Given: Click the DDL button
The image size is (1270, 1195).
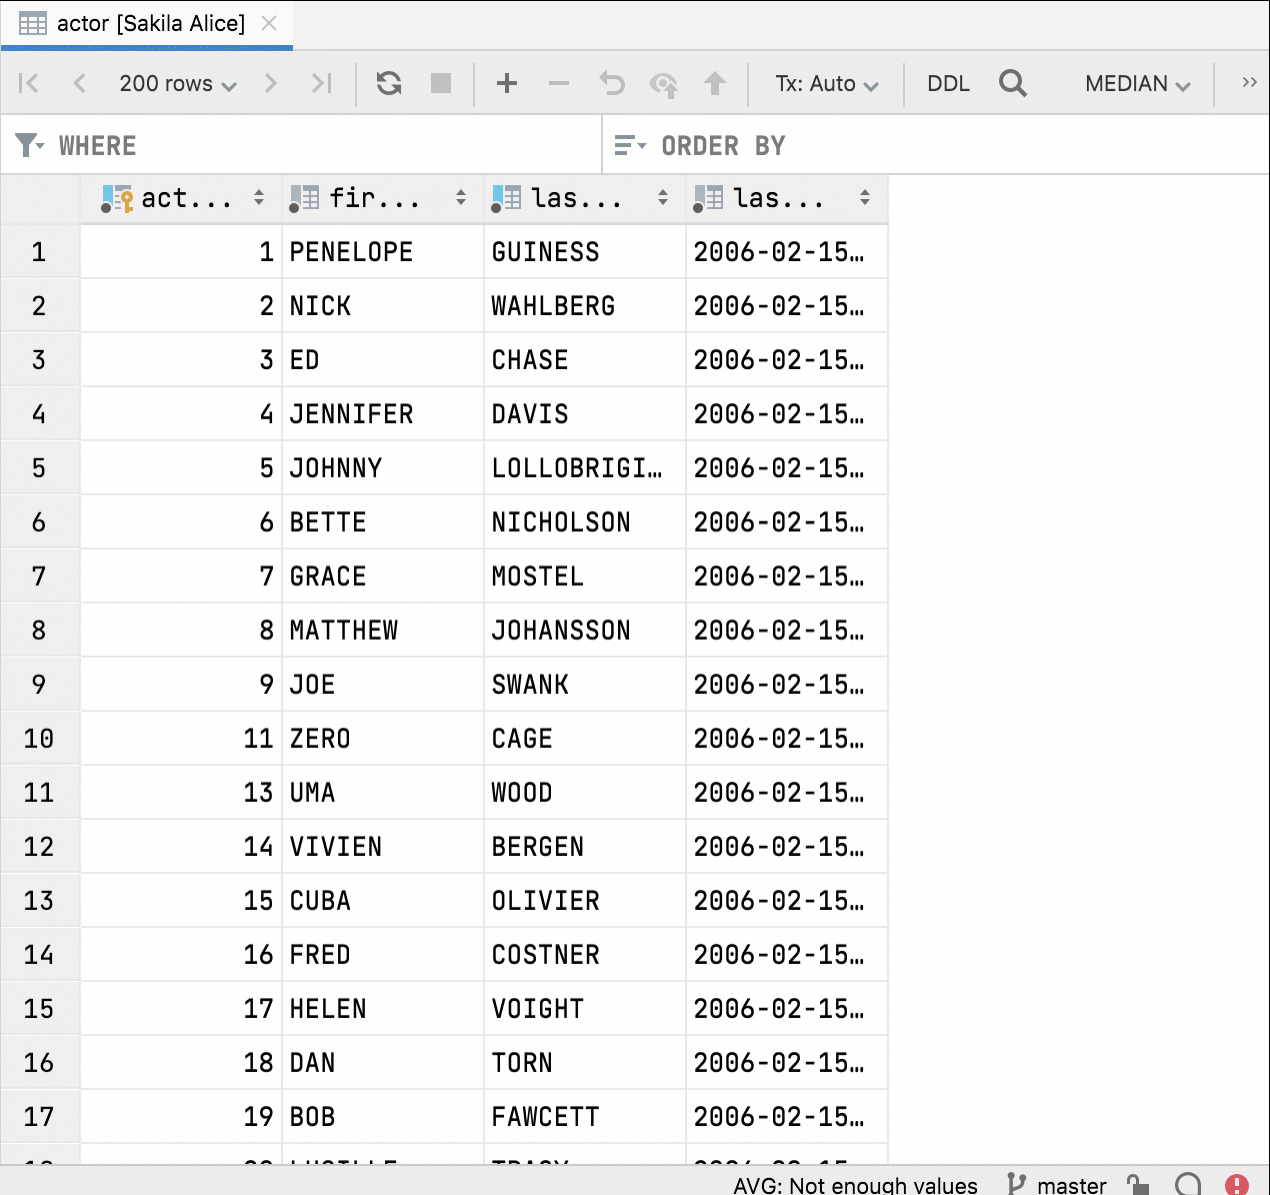Looking at the screenshot, I should 948,83.
